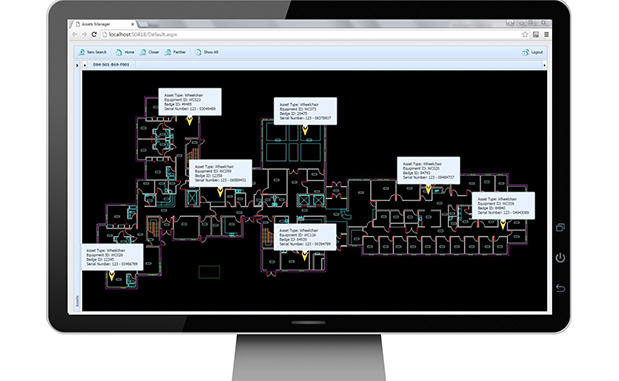619x381 pixels.
Task: Open a new browser tab
Action: (143, 24)
